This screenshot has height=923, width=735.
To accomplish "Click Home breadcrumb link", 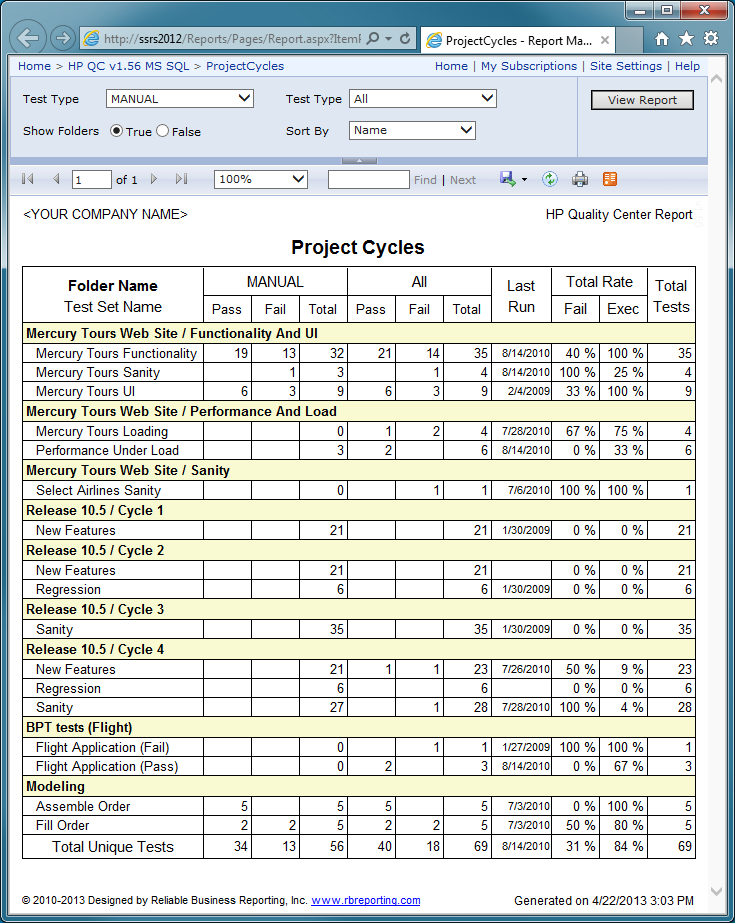I will coord(34,66).
